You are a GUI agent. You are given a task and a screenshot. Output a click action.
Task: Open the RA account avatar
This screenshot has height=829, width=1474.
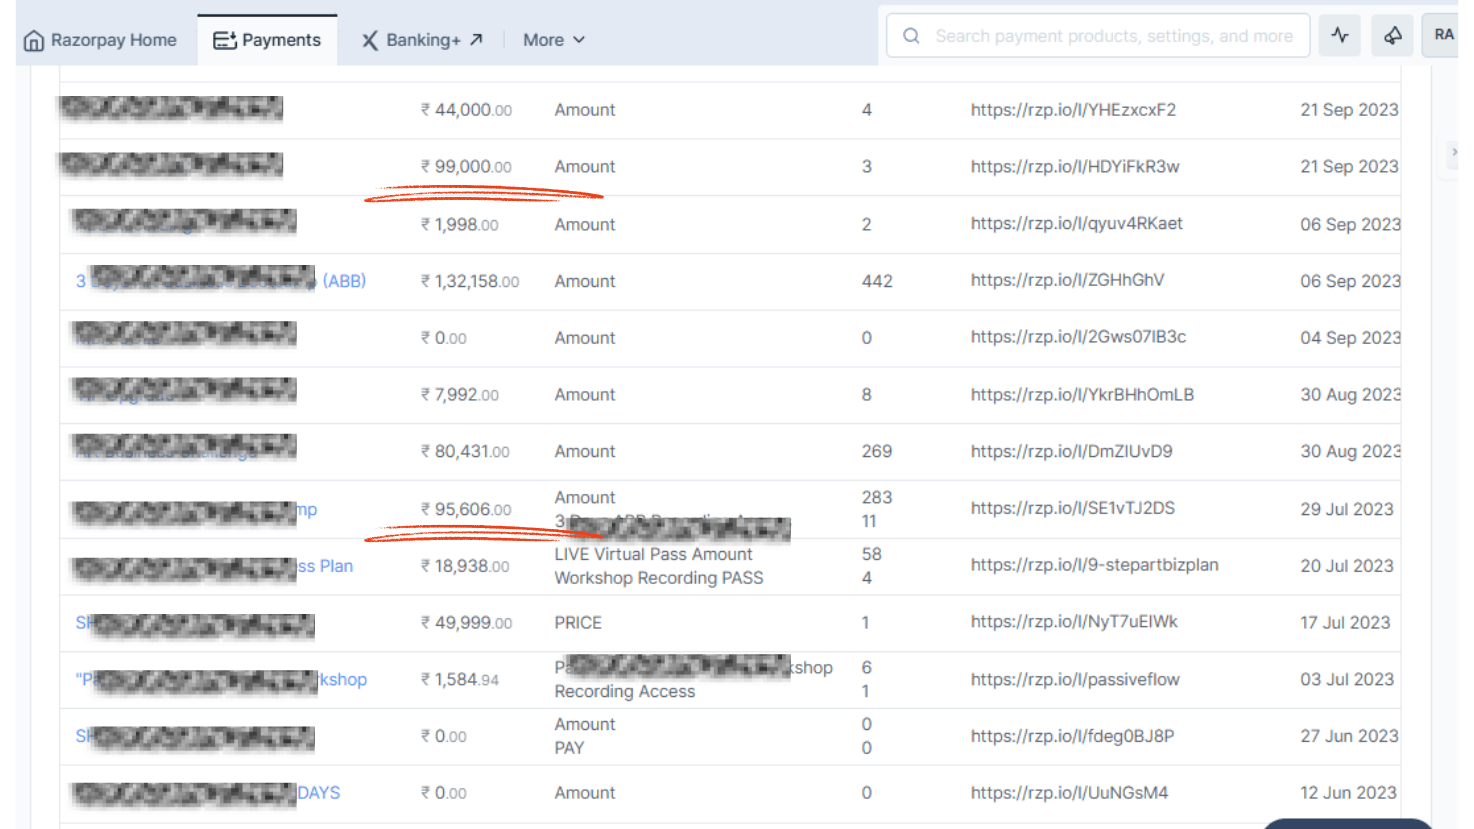point(1443,36)
